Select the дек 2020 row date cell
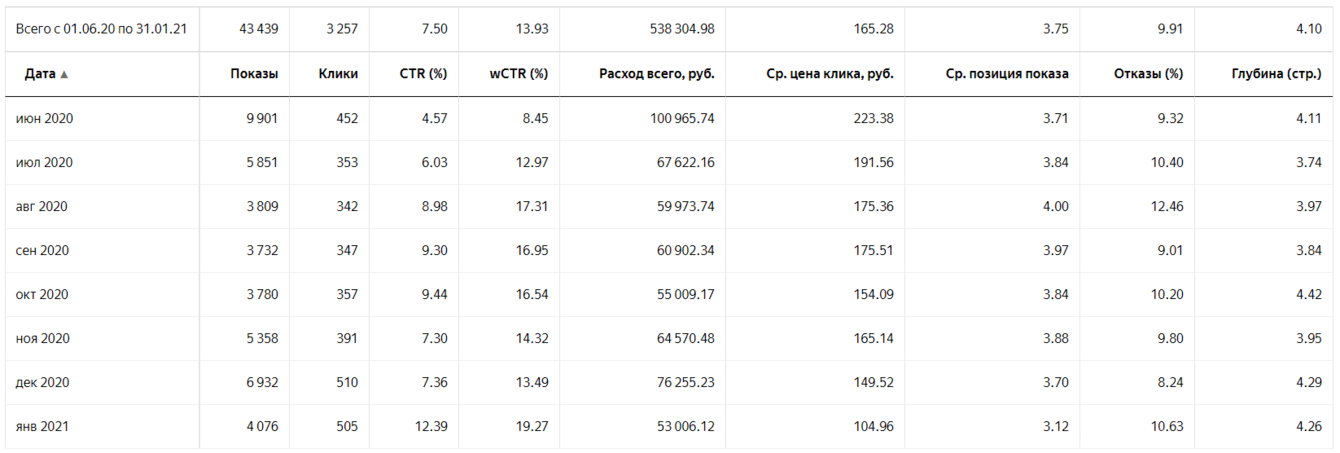 tap(42, 383)
